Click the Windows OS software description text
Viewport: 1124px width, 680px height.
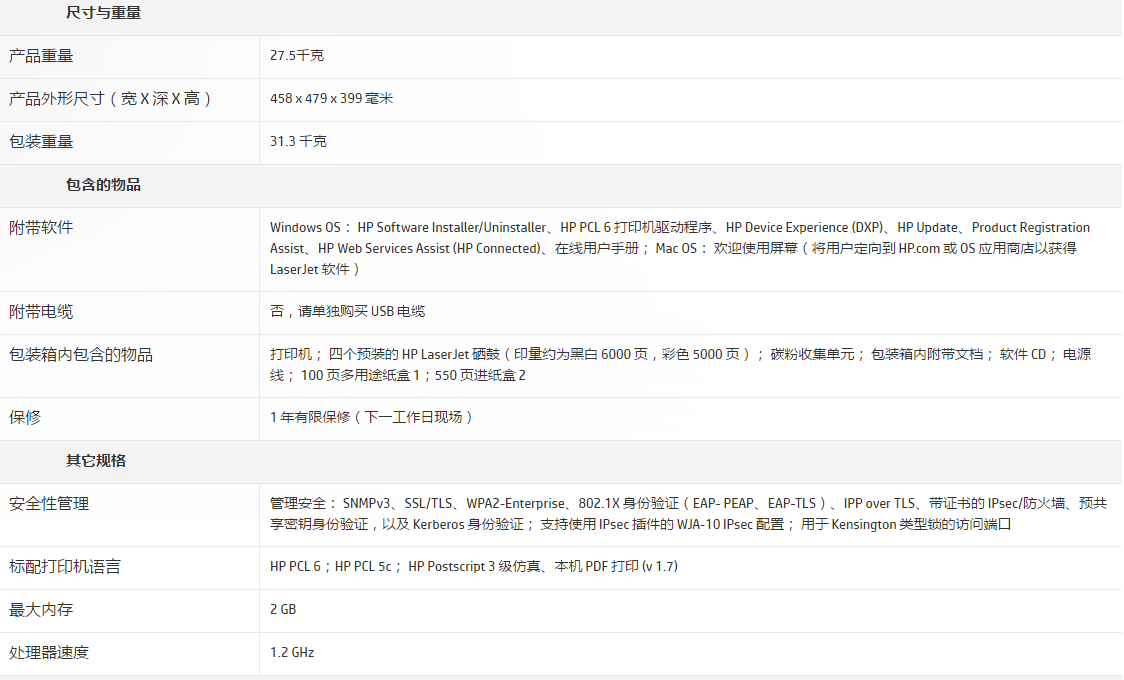[x=680, y=248]
